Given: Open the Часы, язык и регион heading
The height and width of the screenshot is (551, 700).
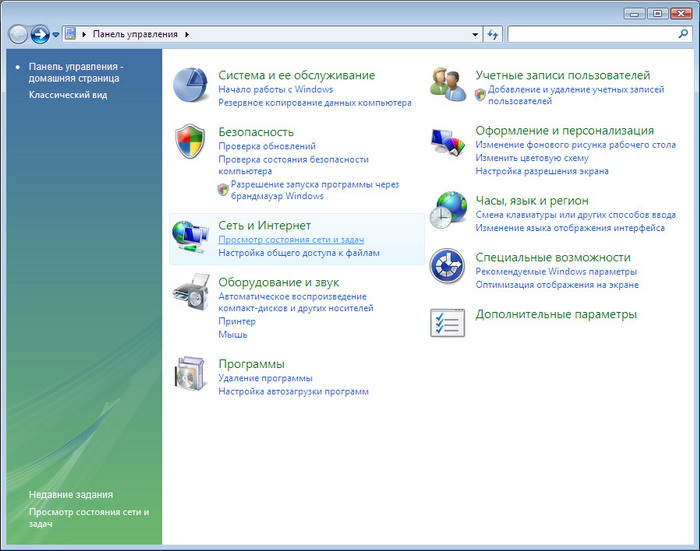Looking at the screenshot, I should tap(532, 200).
